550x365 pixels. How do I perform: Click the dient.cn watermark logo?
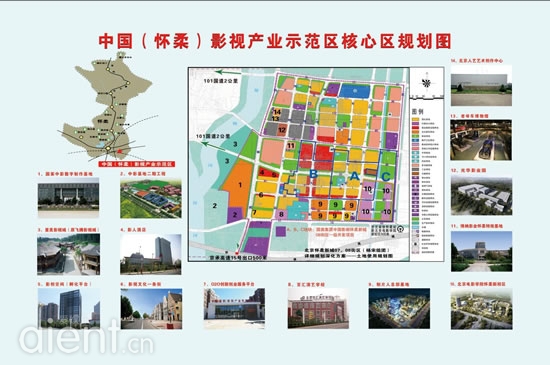86,337
